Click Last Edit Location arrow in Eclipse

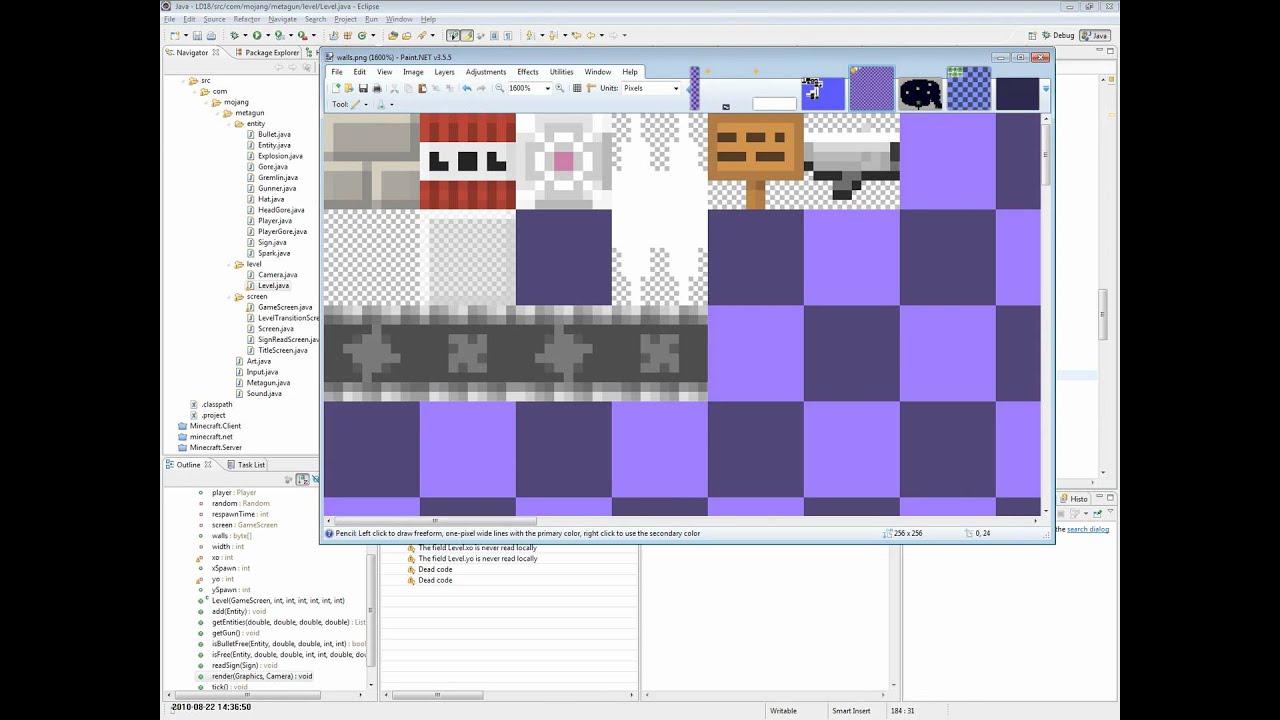(575, 35)
